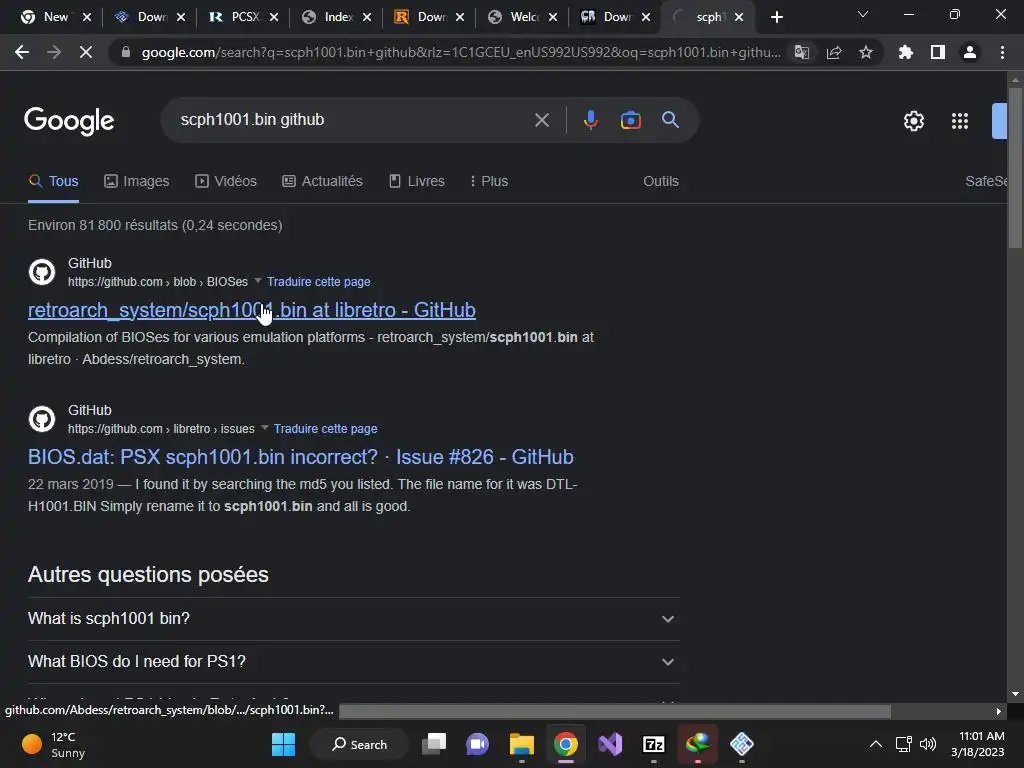Toggle the browser side panel
This screenshot has width=1024, height=768.
pyautogui.click(x=938, y=52)
